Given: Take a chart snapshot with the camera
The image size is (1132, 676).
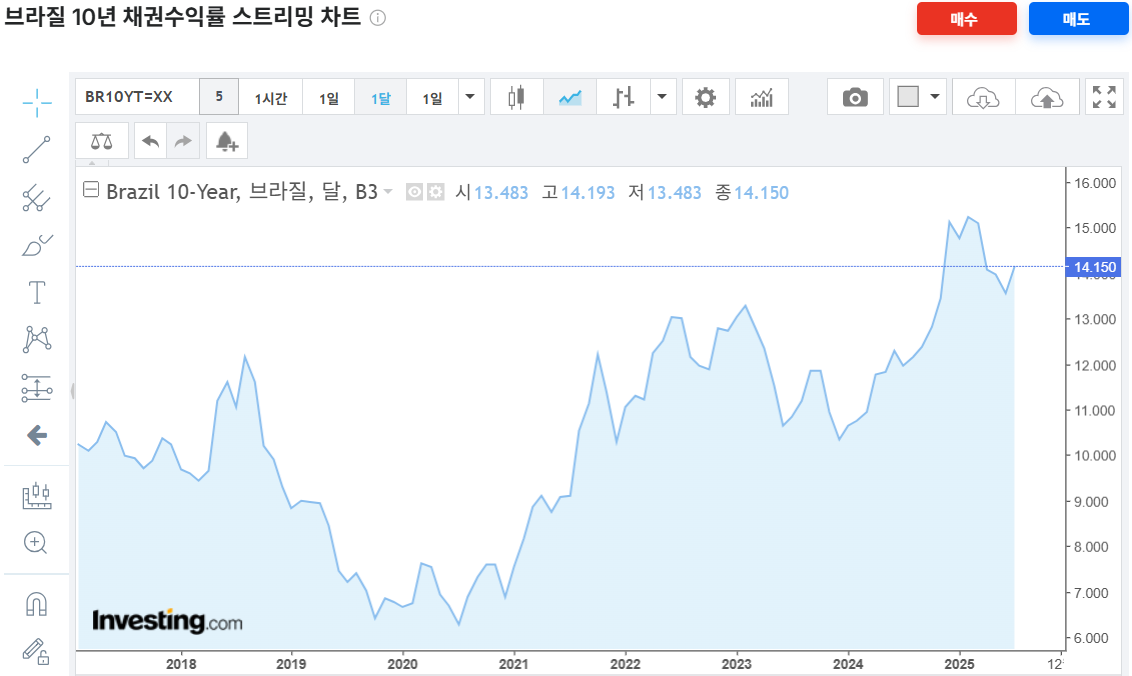Looking at the screenshot, I should 855,96.
